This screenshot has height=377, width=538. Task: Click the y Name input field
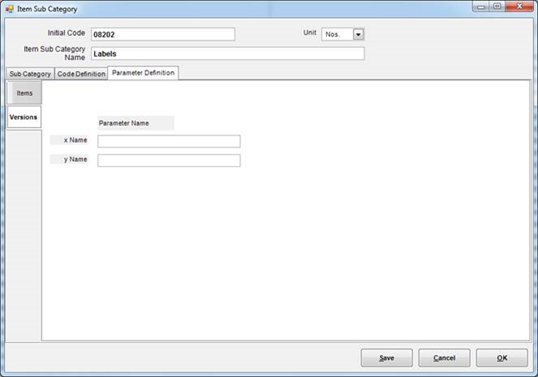[x=169, y=161]
